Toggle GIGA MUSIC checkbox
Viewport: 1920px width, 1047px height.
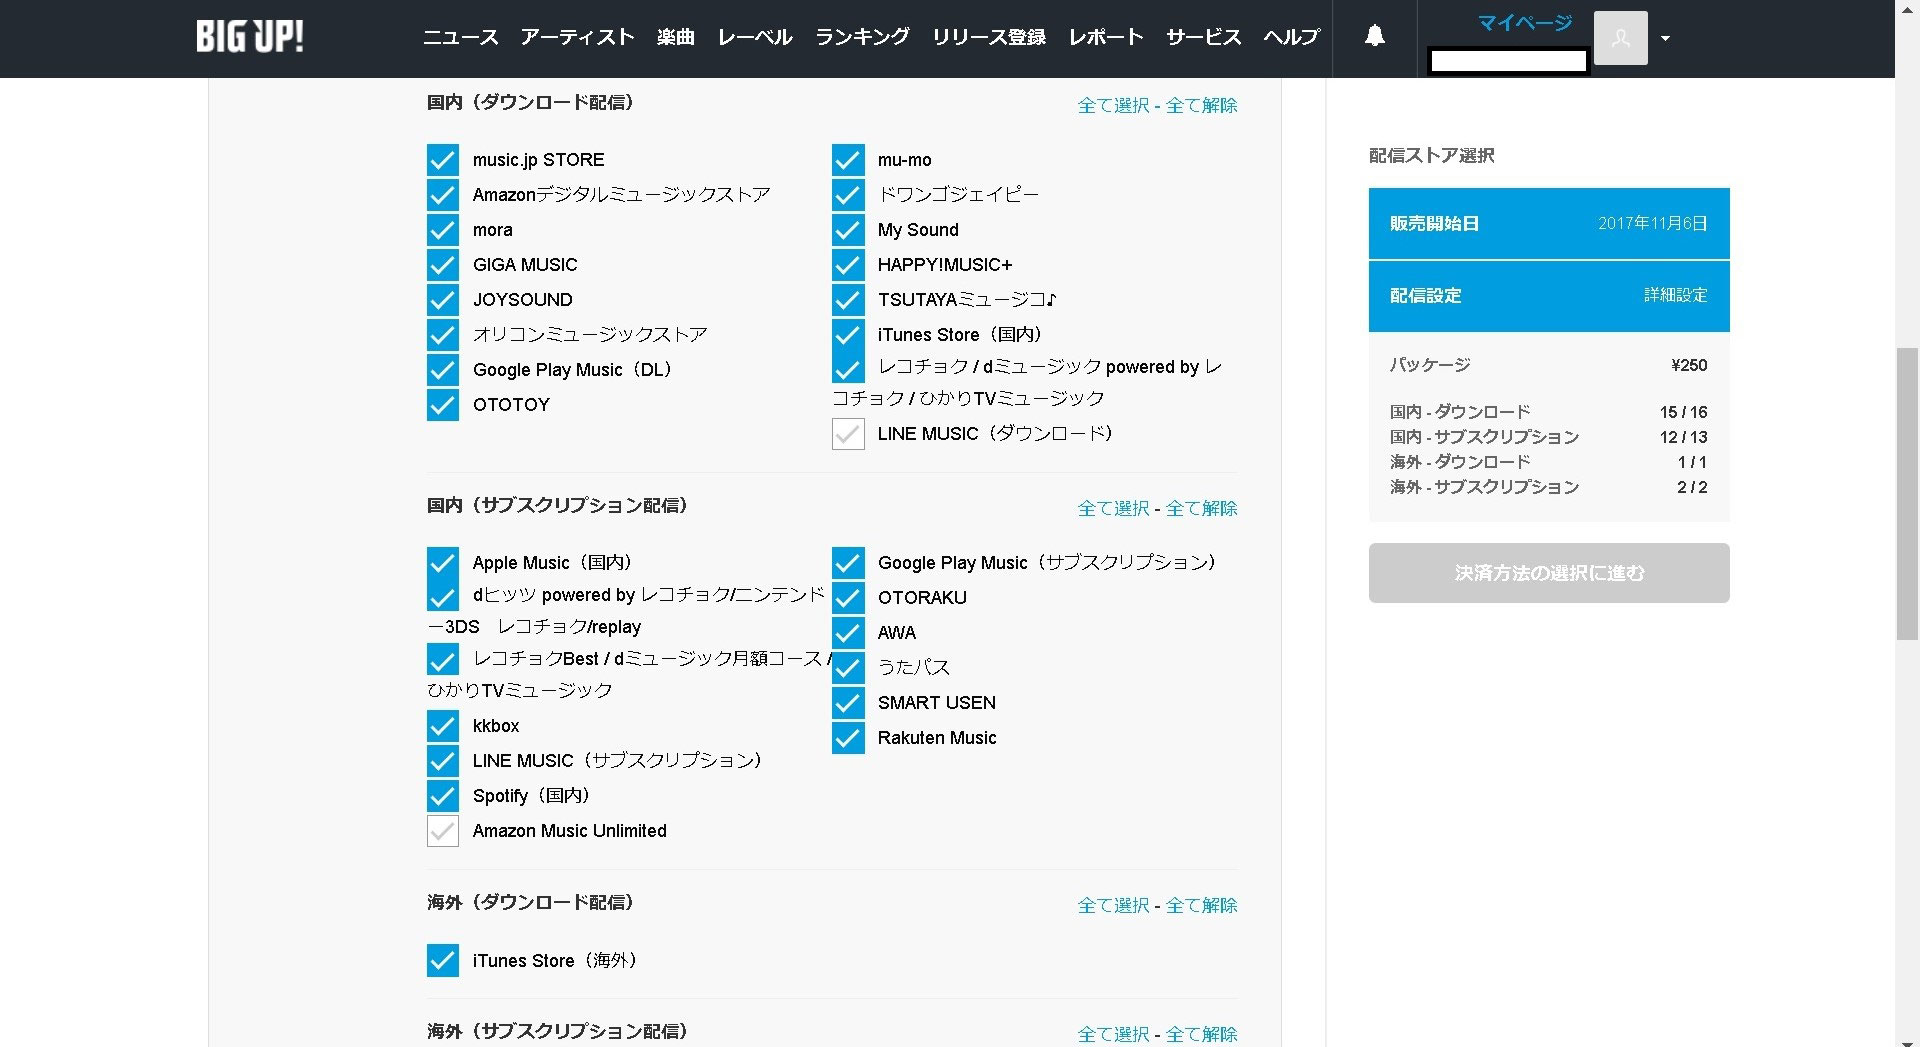point(443,265)
